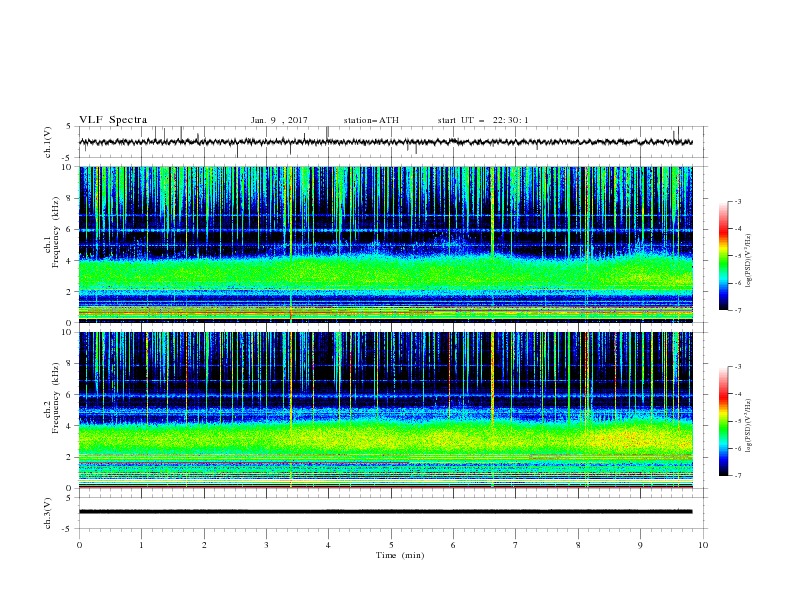Screen dimensions: 792x612
Task: Click the log(PSD) label beside ch.1 colorbar
Action: pyautogui.click(x=748, y=261)
